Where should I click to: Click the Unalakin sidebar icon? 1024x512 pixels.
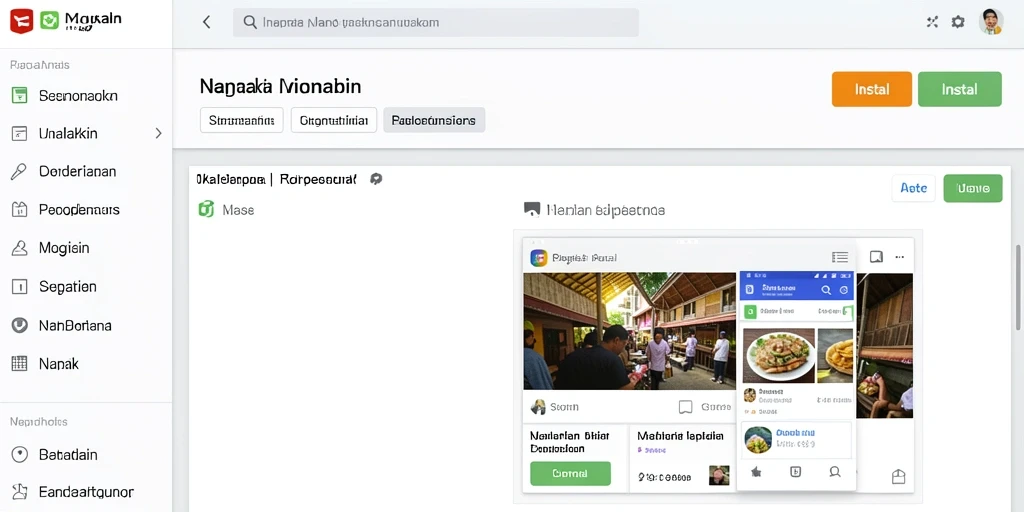click(x=20, y=134)
